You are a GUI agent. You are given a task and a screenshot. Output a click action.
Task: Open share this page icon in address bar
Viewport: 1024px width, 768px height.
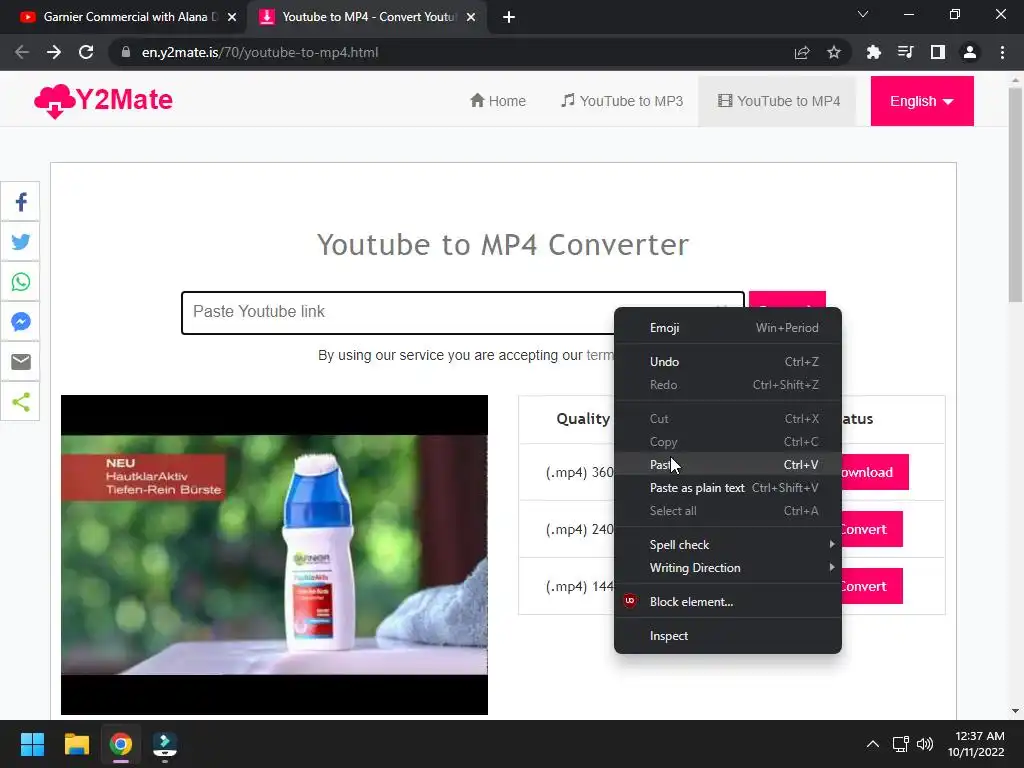(x=802, y=52)
